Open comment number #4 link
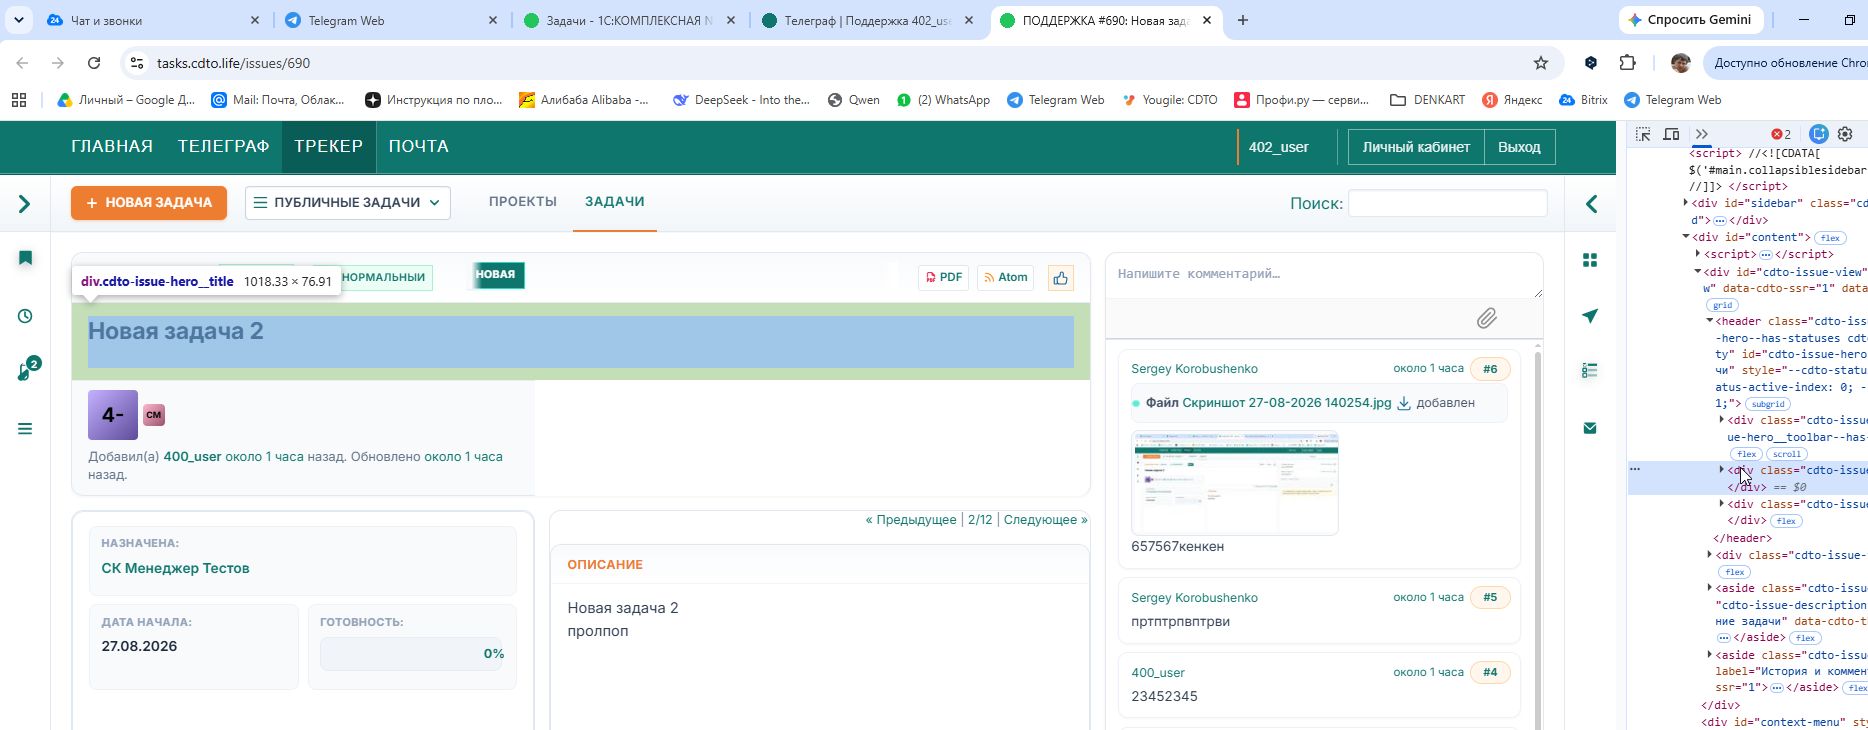The width and height of the screenshot is (1868, 730). pyautogui.click(x=1490, y=673)
